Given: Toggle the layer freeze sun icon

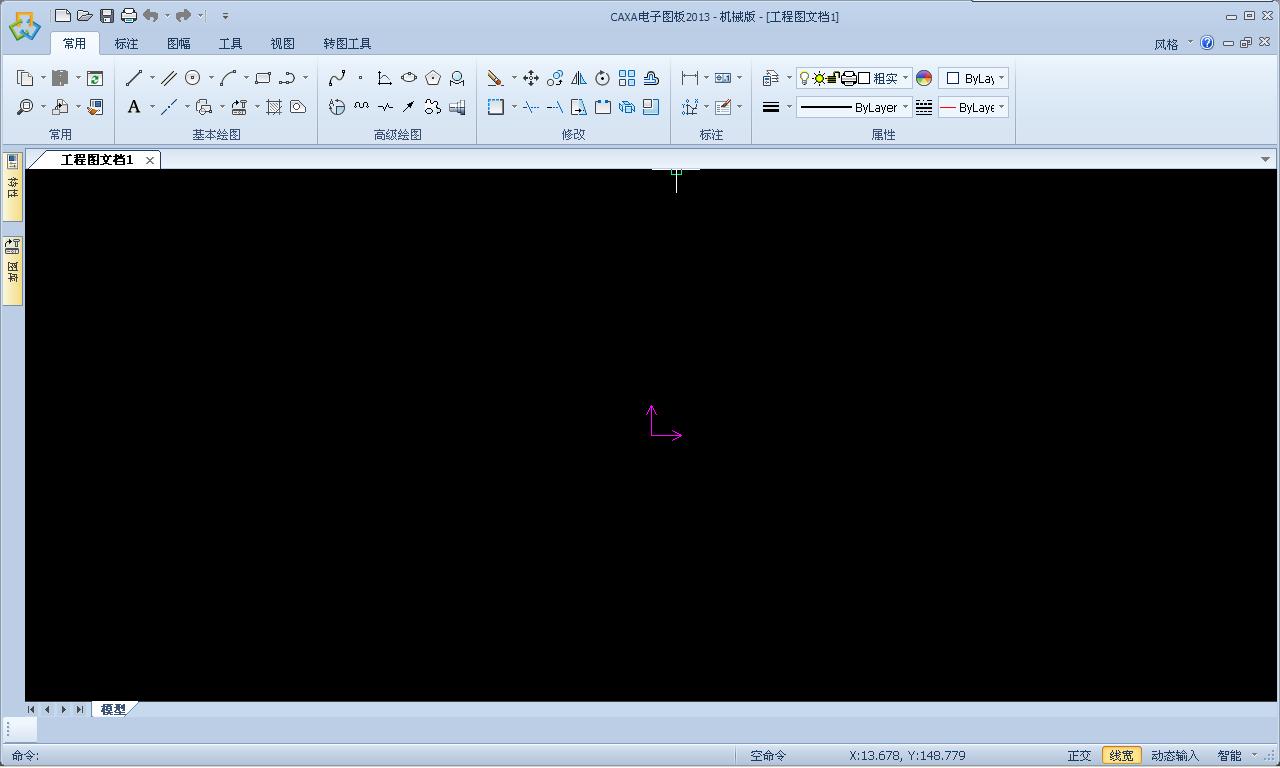Looking at the screenshot, I should (819, 78).
